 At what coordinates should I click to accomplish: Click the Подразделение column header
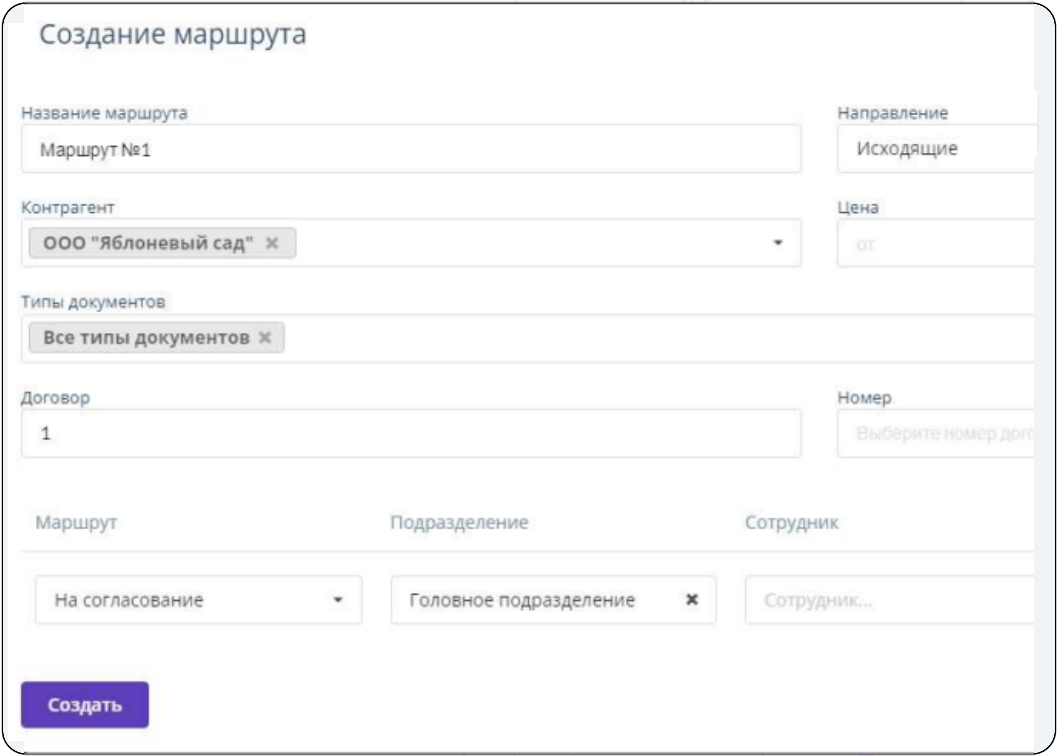point(460,522)
